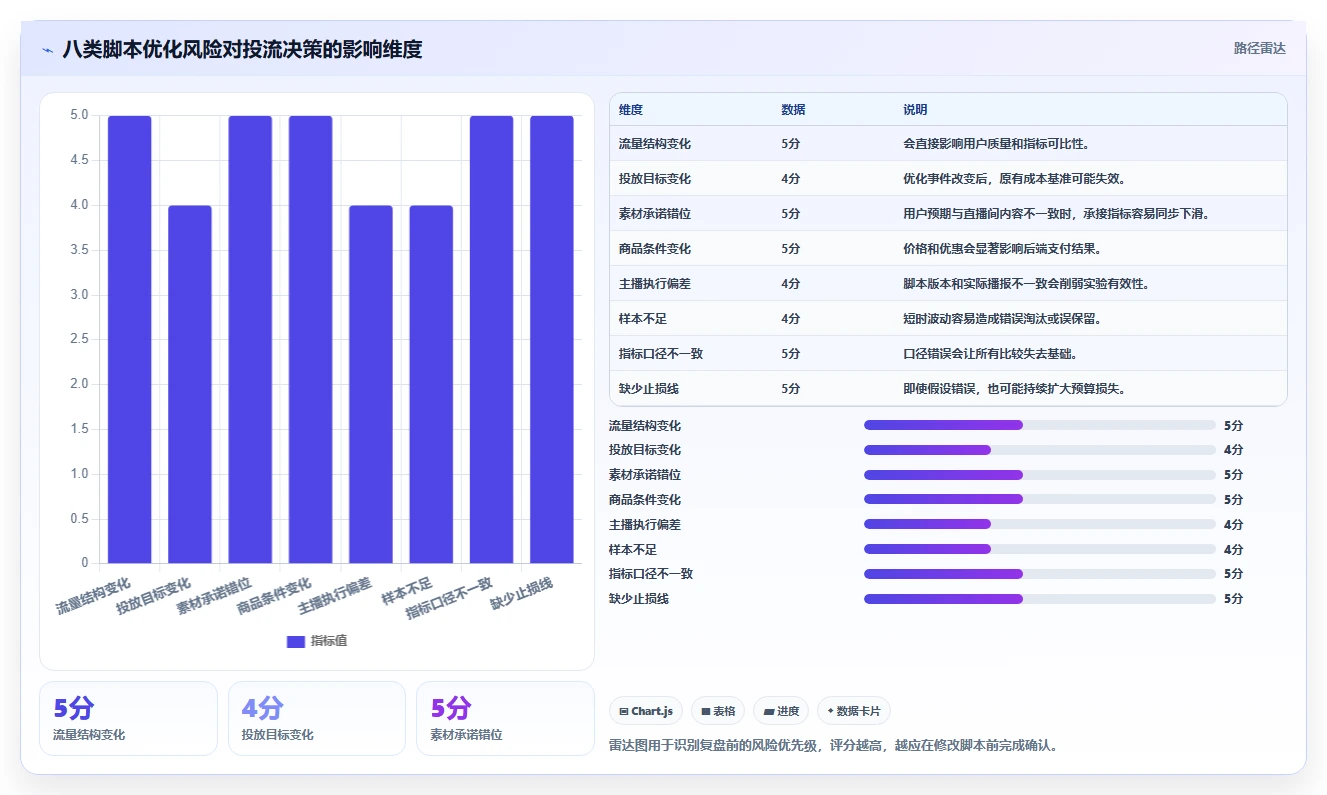Click the 5分 流量结构变化 summary card
1327x795 pixels.
128,719
